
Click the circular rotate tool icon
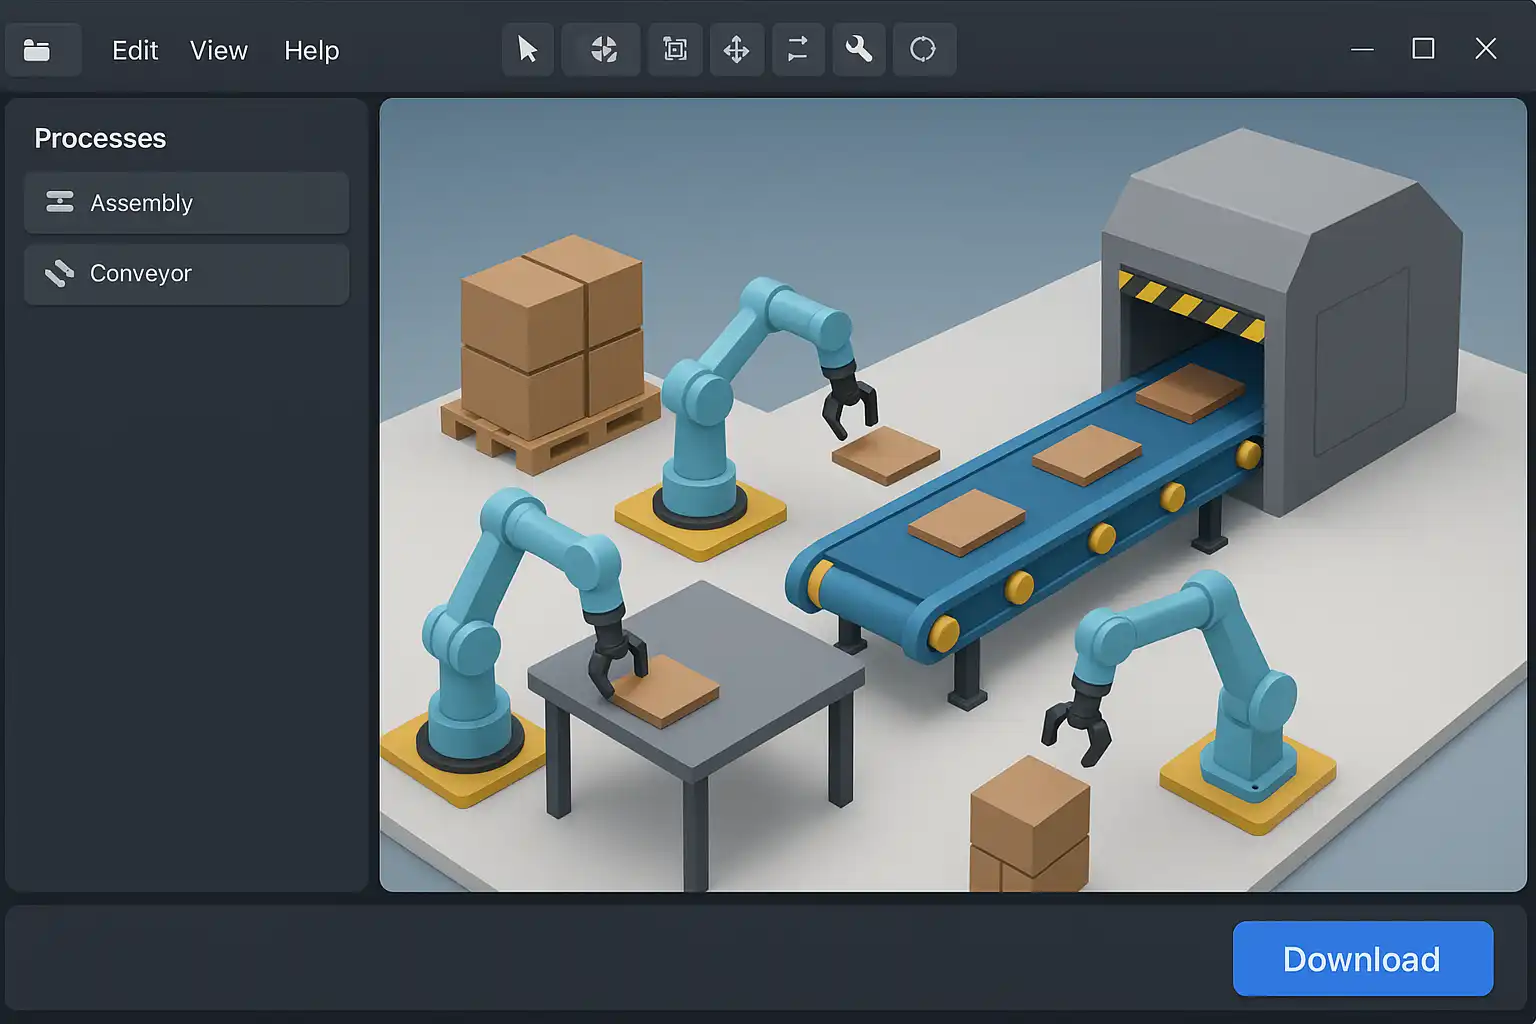(923, 49)
